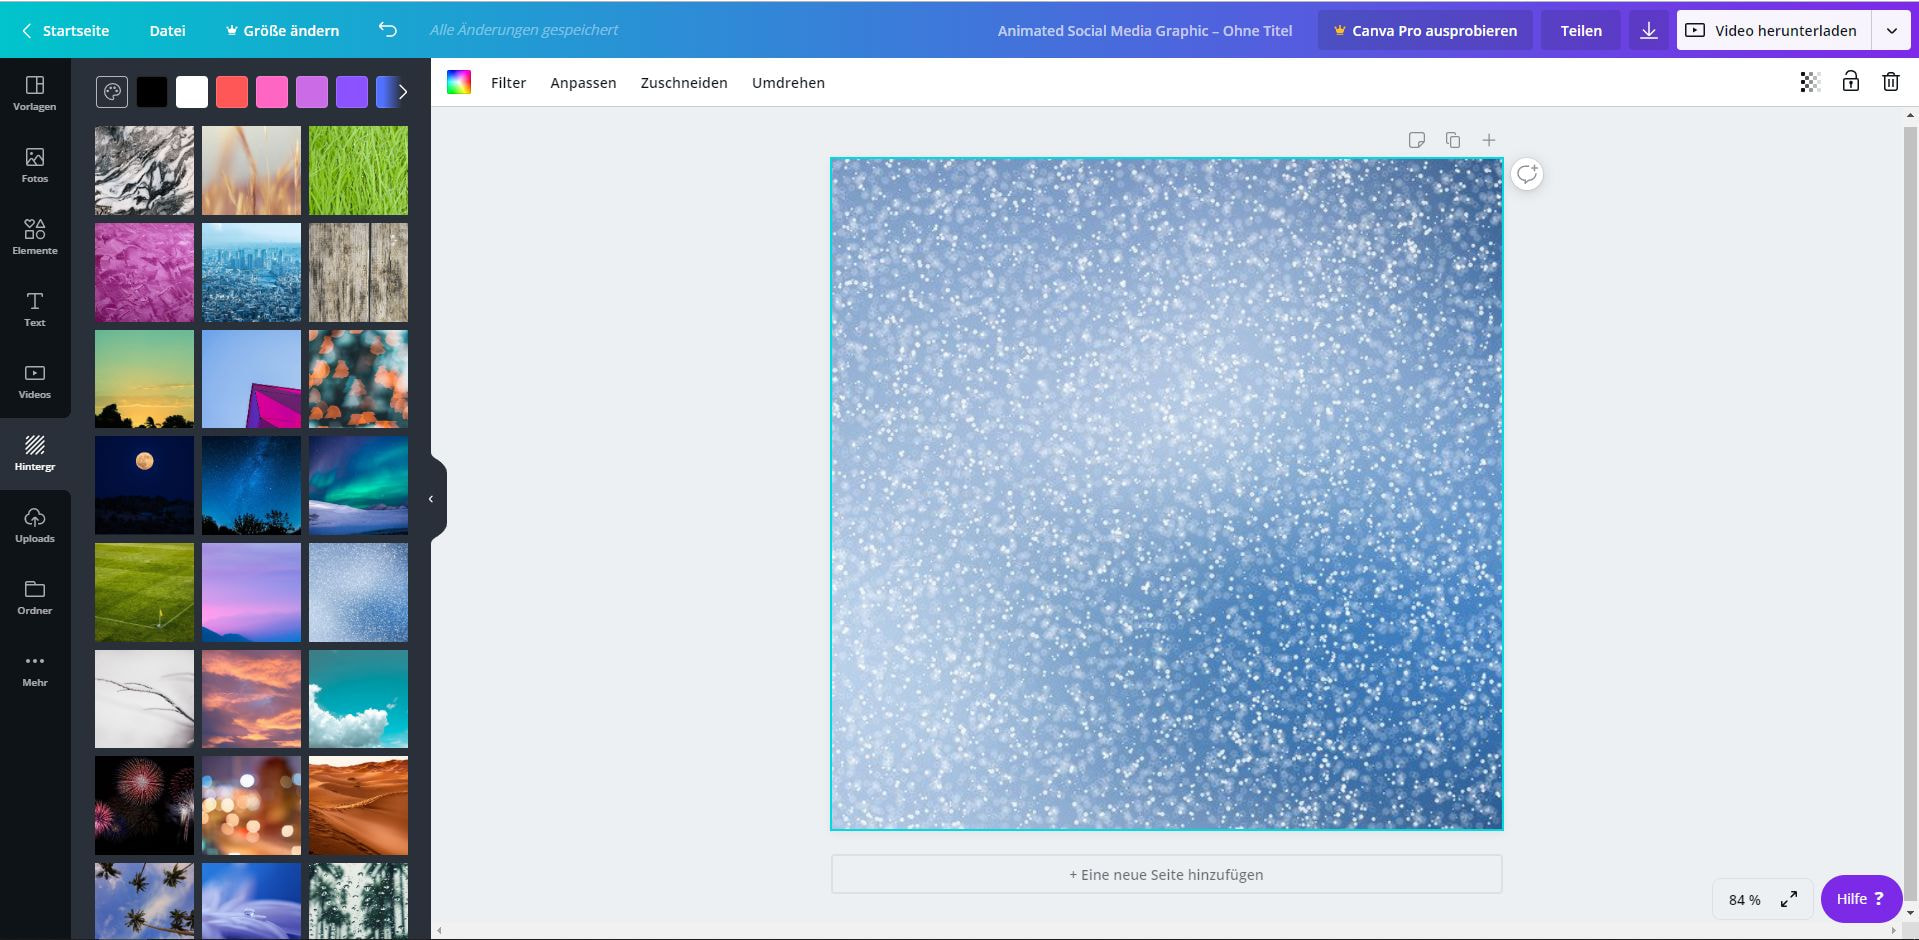
Task: Open the Elemente sidebar section
Action: click(34, 237)
